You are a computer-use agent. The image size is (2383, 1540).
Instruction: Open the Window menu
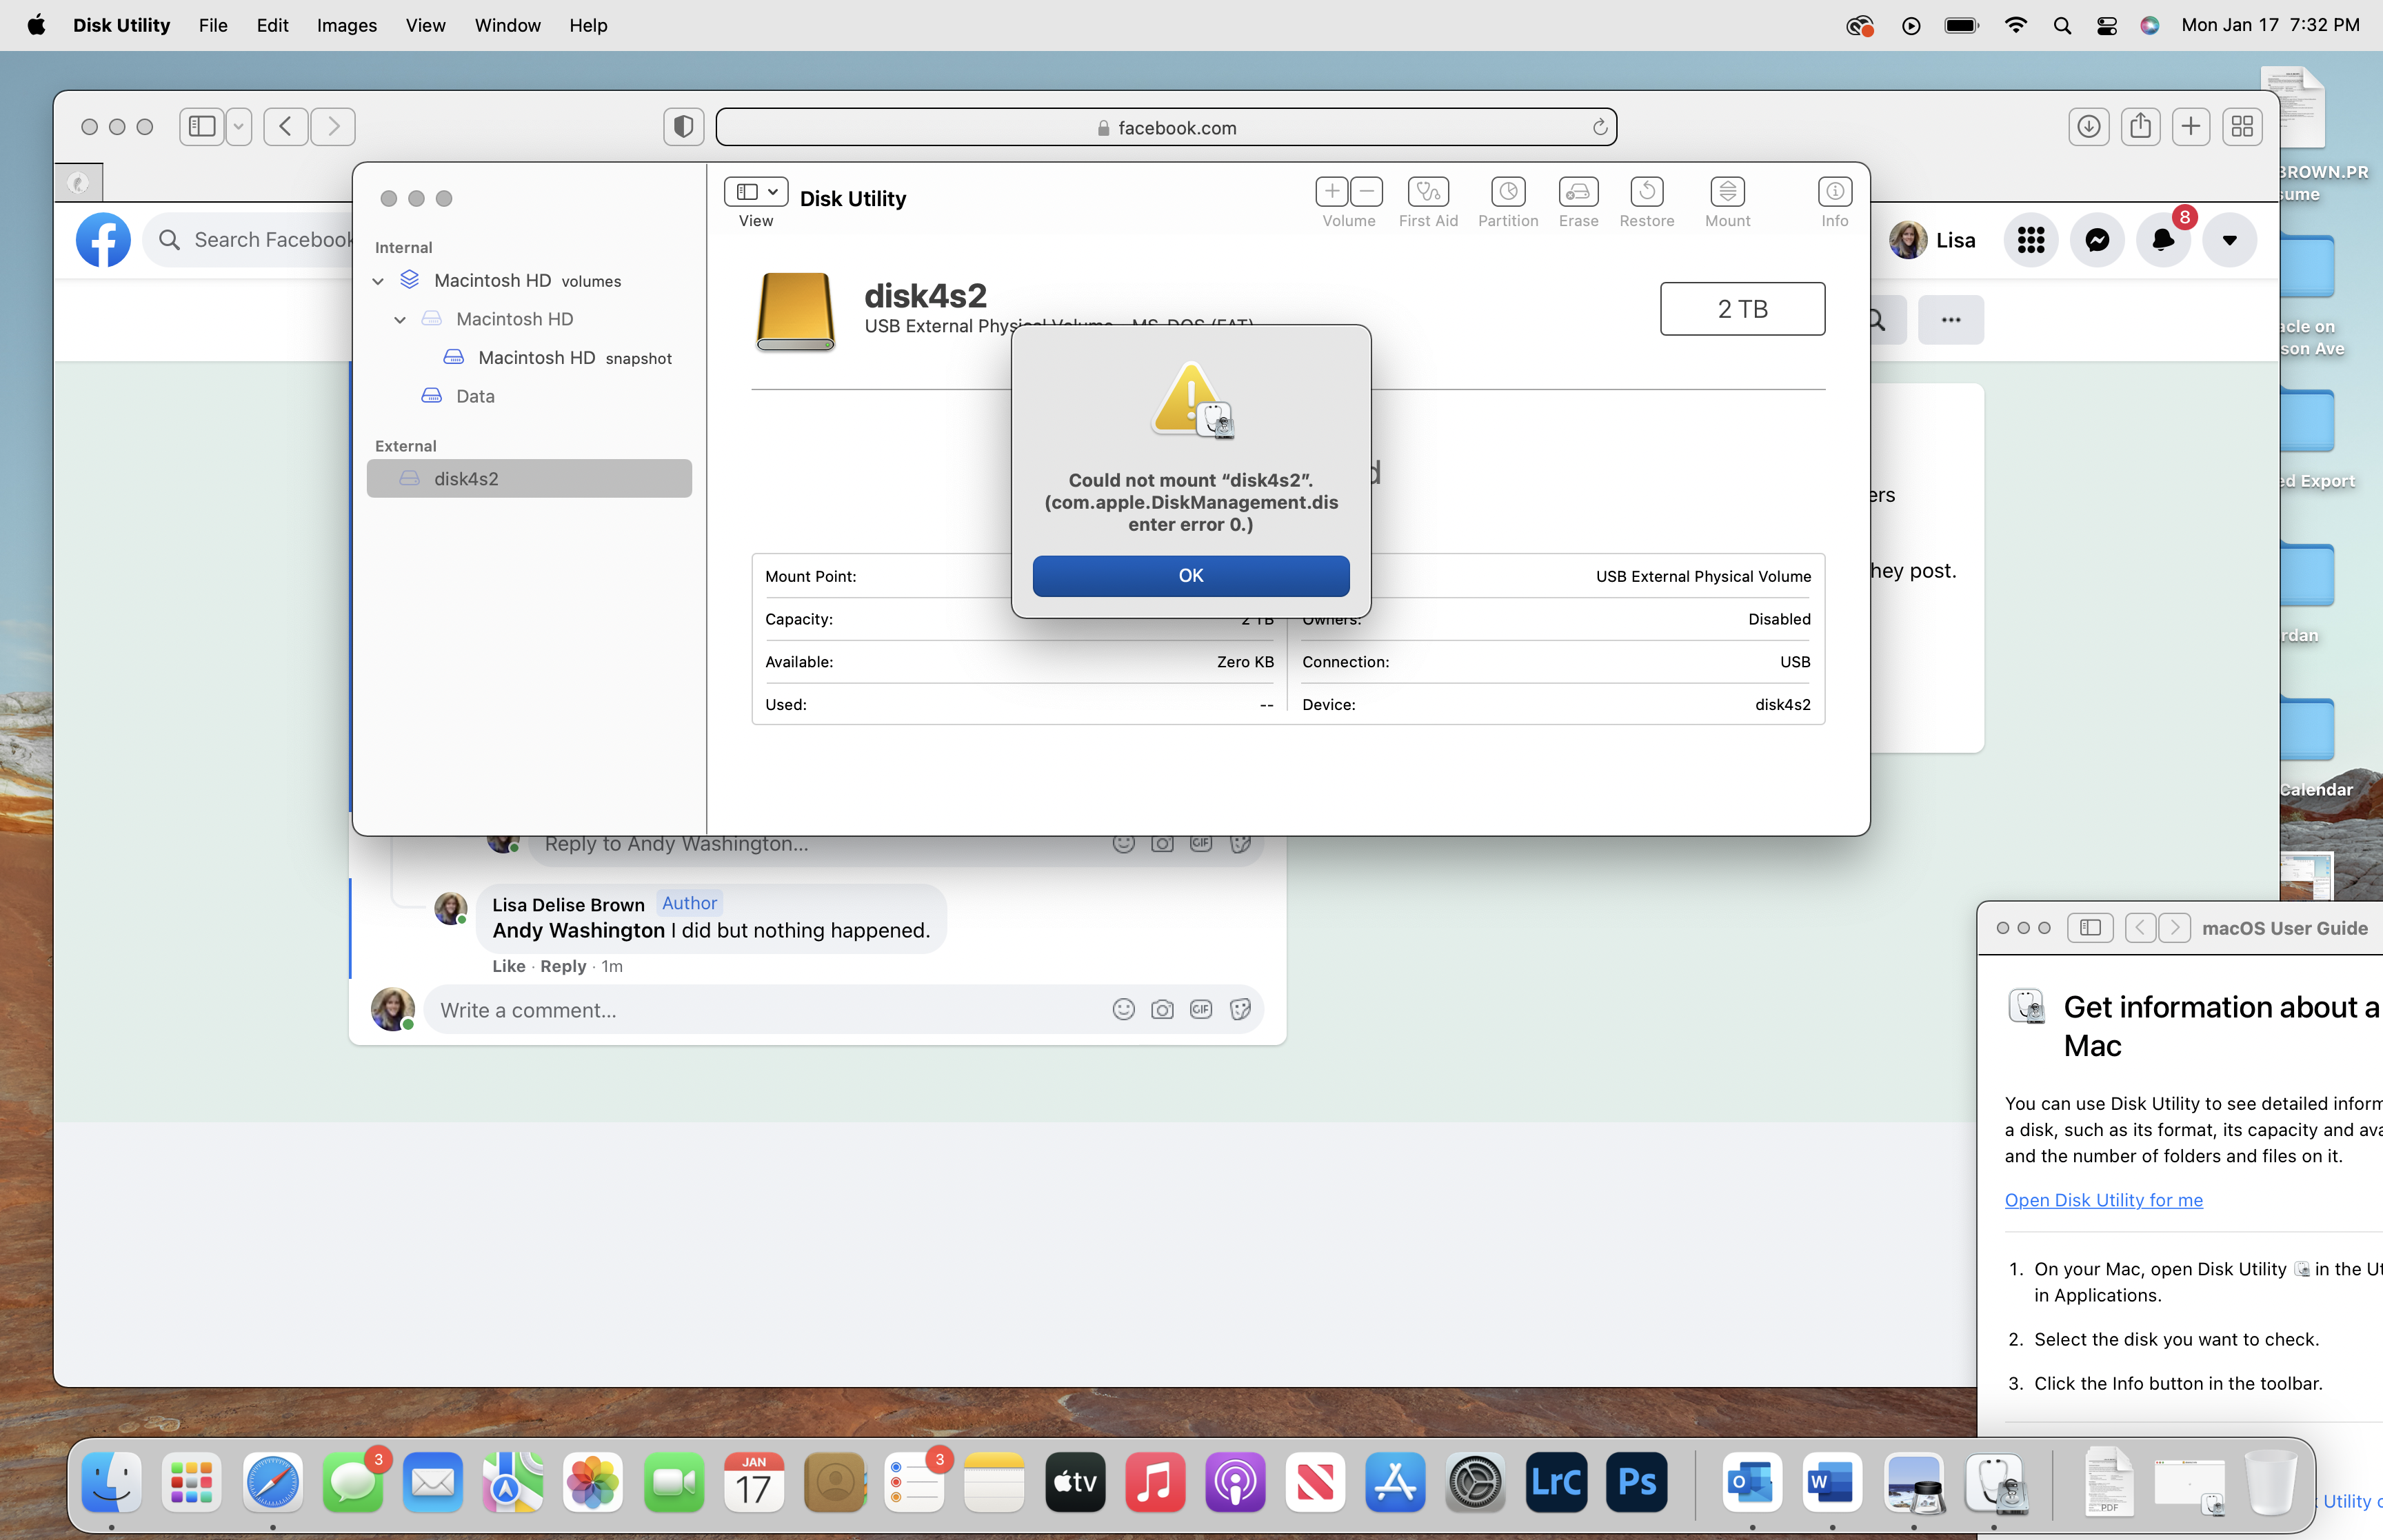click(x=507, y=25)
